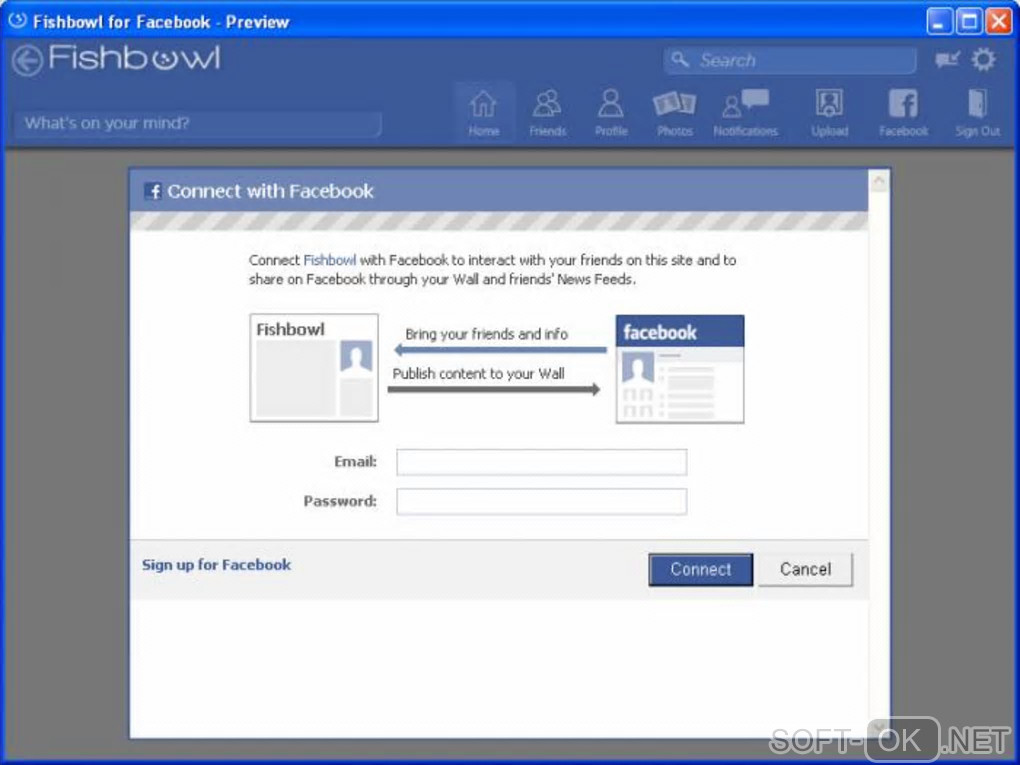Screen dimensions: 1020x765
Task: Click the Fishbowl logo text
Action: click(x=134, y=58)
